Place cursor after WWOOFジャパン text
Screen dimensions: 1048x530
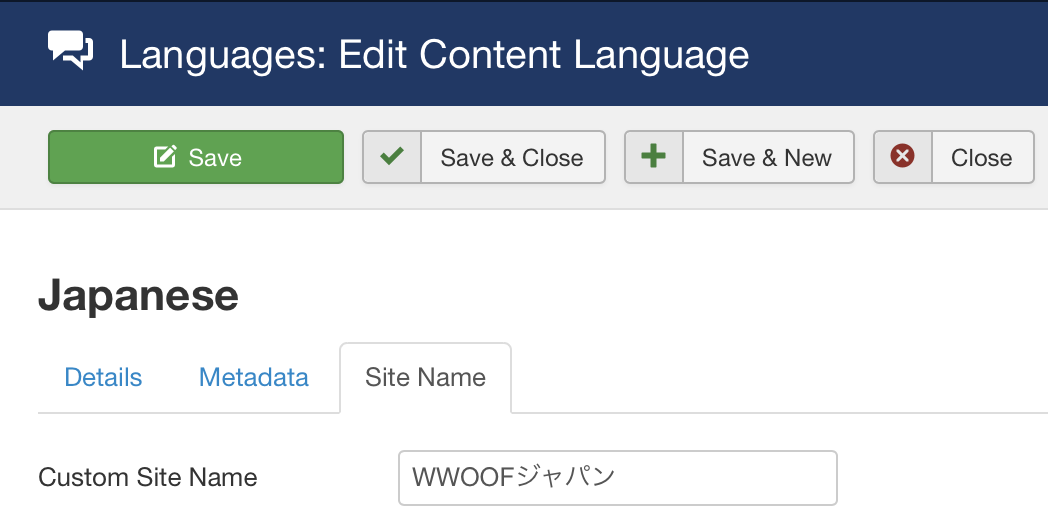point(618,477)
